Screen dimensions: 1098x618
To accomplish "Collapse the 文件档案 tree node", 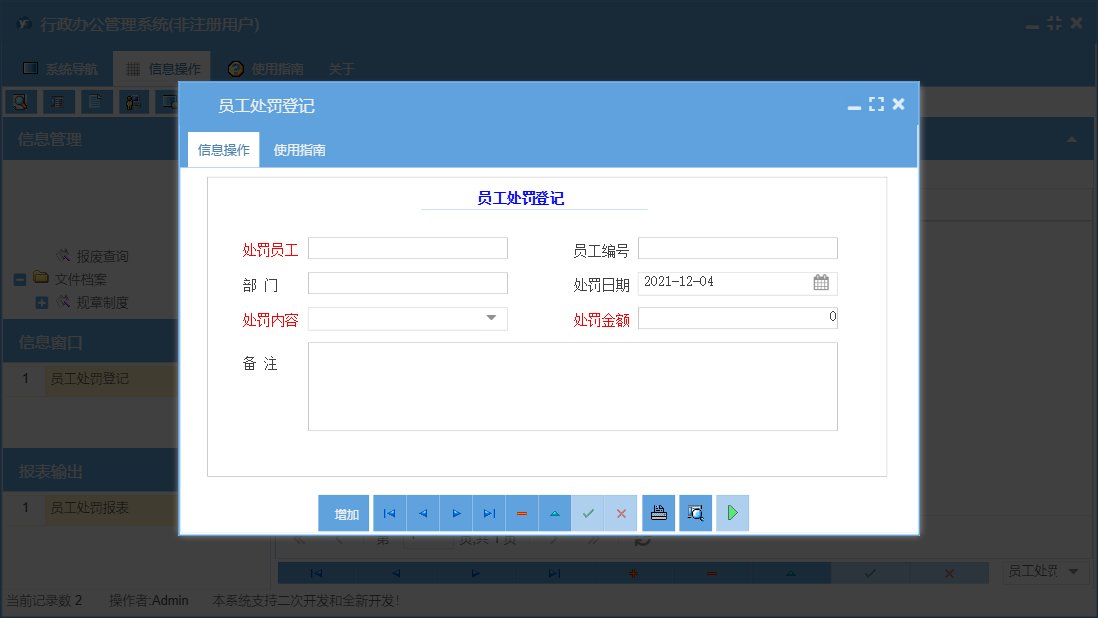I will click(17, 279).
